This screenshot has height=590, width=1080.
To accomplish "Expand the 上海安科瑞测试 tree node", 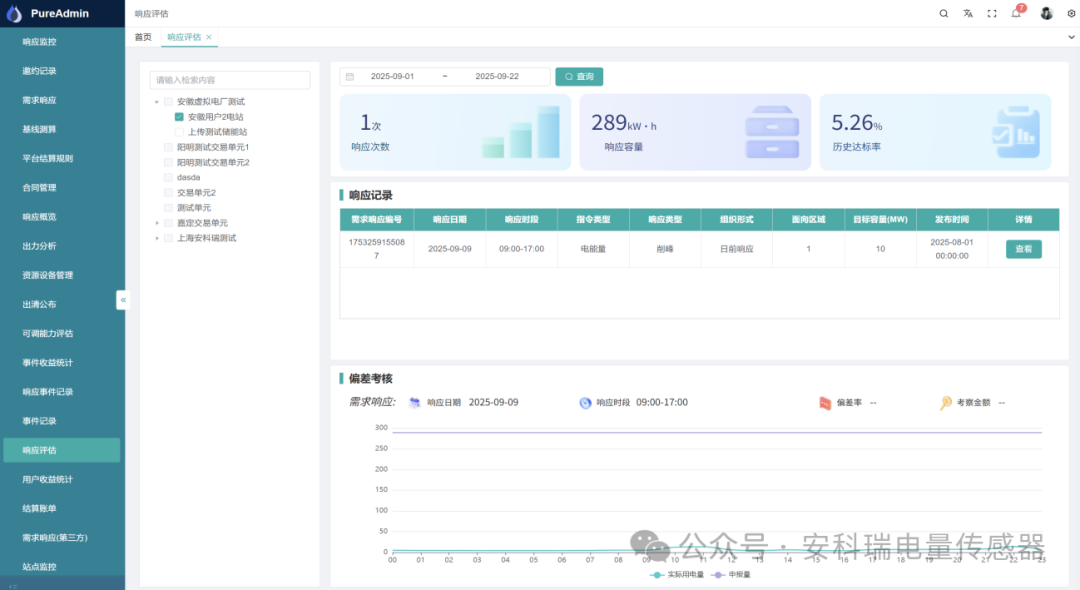I will (156, 238).
